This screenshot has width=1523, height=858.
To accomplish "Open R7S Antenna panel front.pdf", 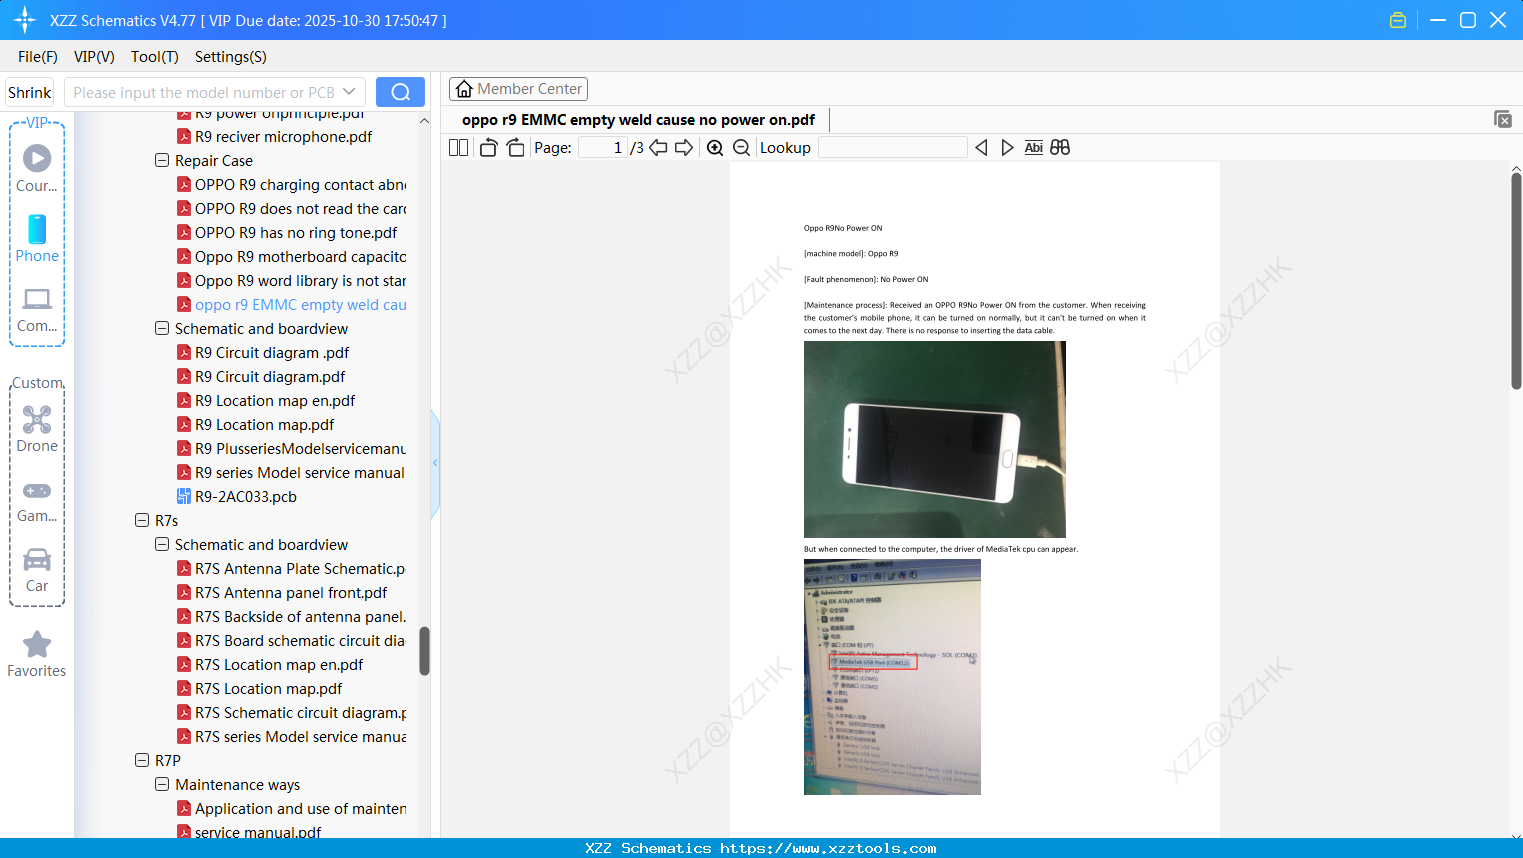I will click(291, 592).
